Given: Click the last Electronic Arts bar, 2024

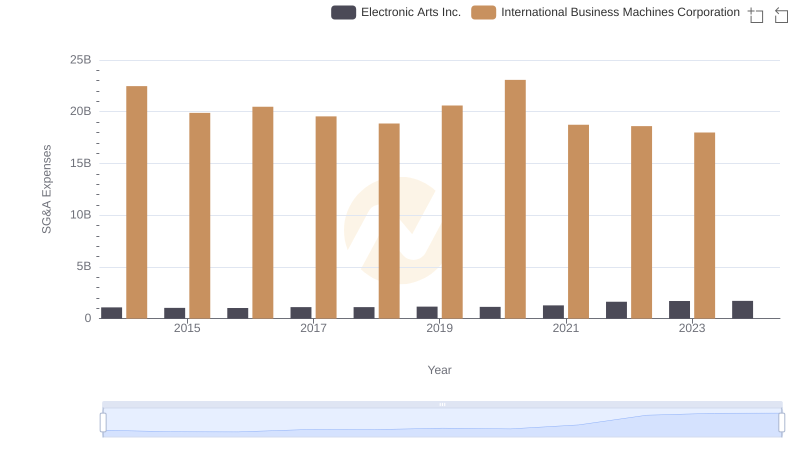Looking at the screenshot, I should click(x=742, y=310).
